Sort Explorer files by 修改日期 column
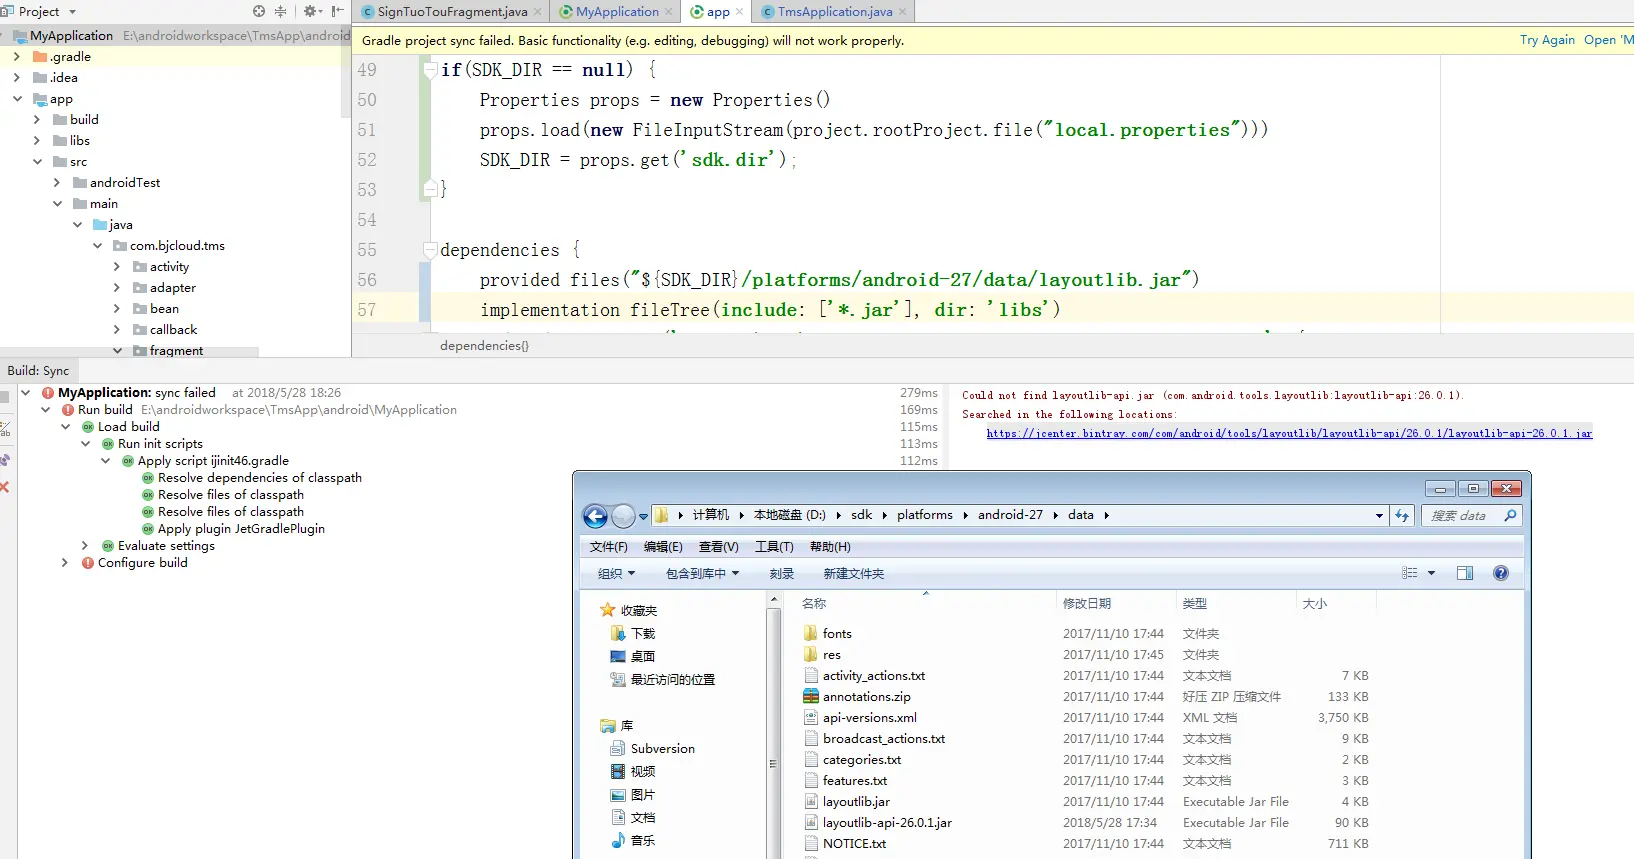1634x859 pixels. 1087,603
